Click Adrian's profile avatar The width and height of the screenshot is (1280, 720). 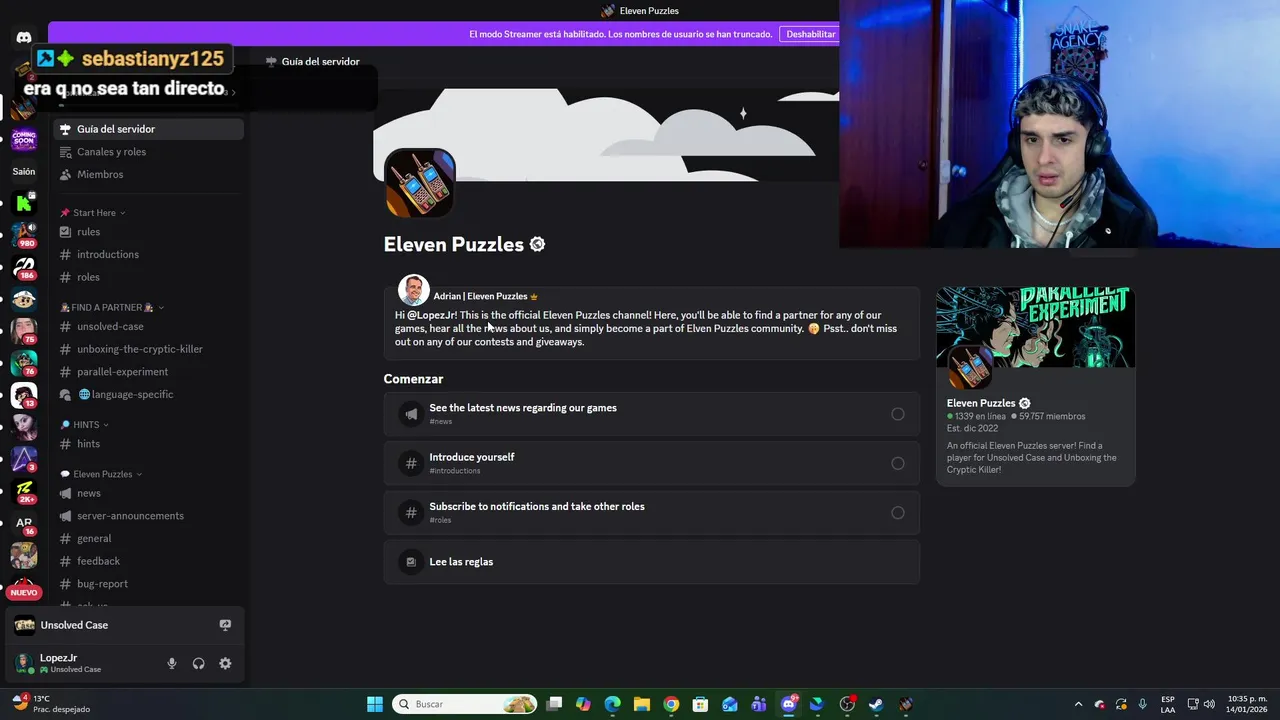(x=413, y=290)
